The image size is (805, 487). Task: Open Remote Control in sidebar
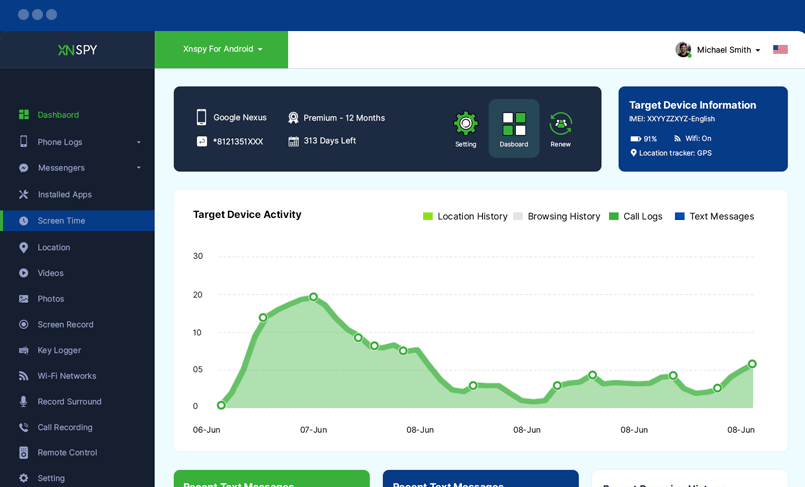67,453
